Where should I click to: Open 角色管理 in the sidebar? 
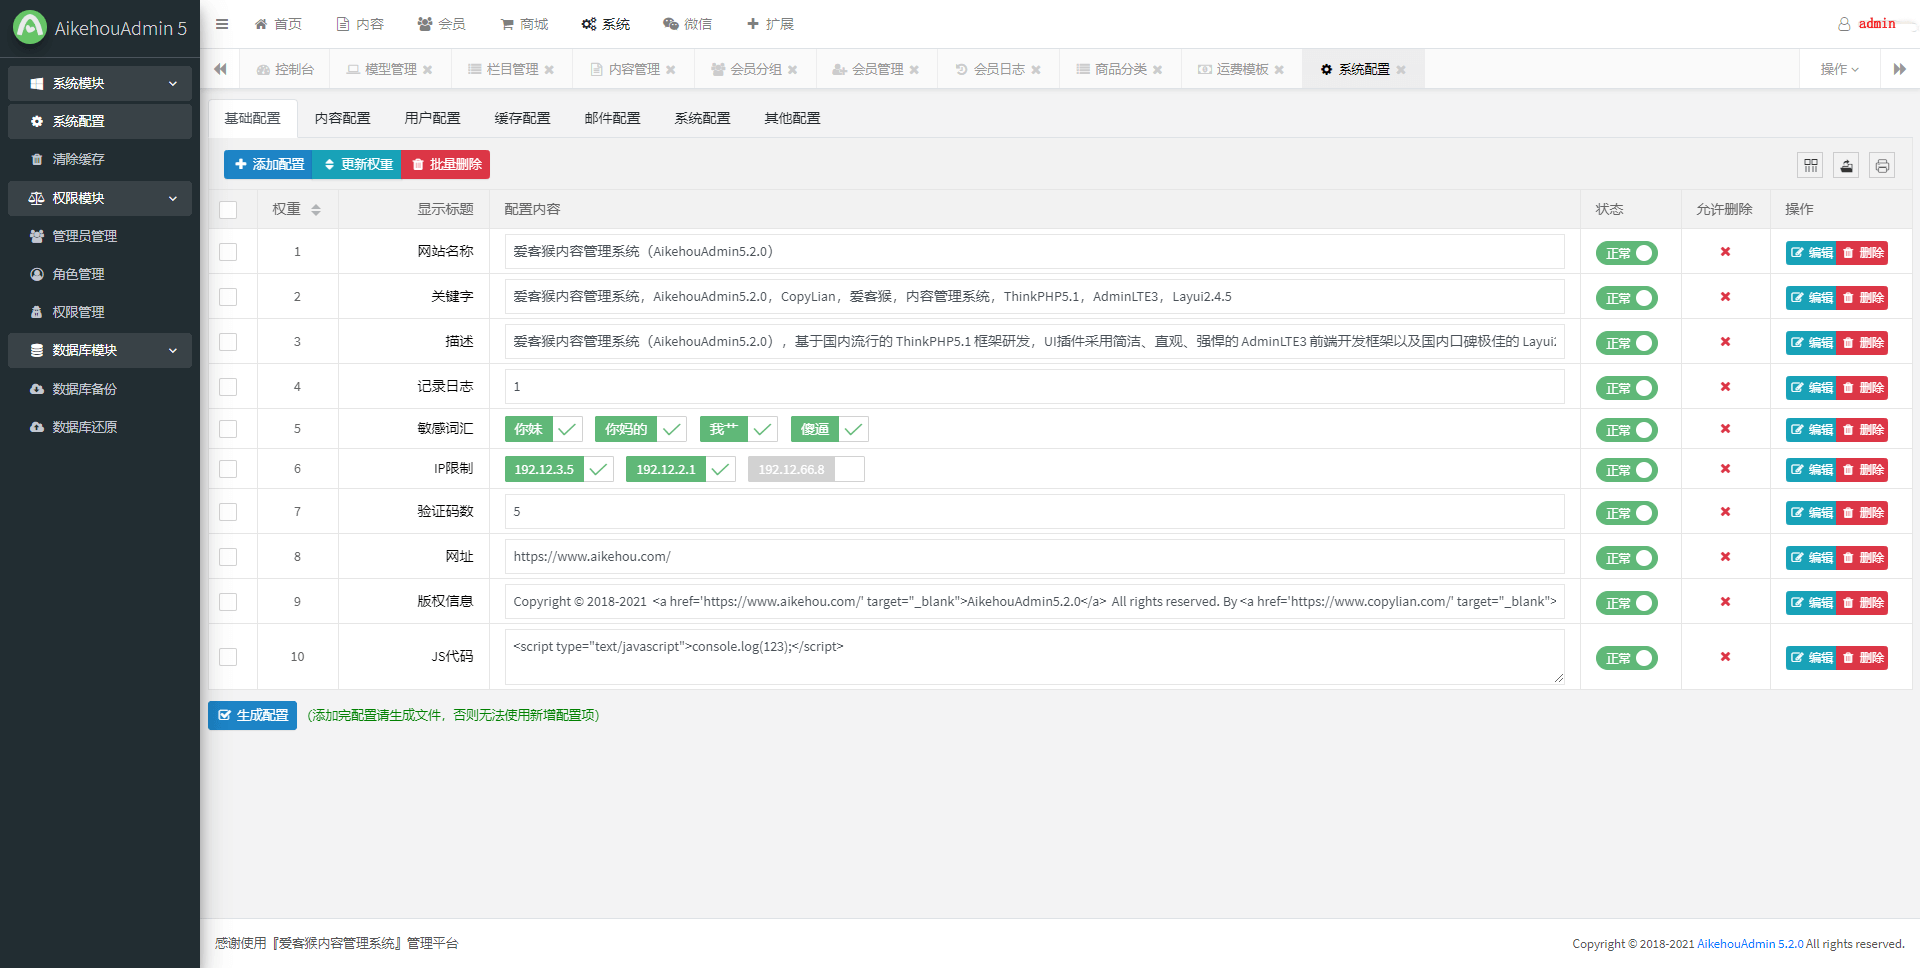pos(100,275)
